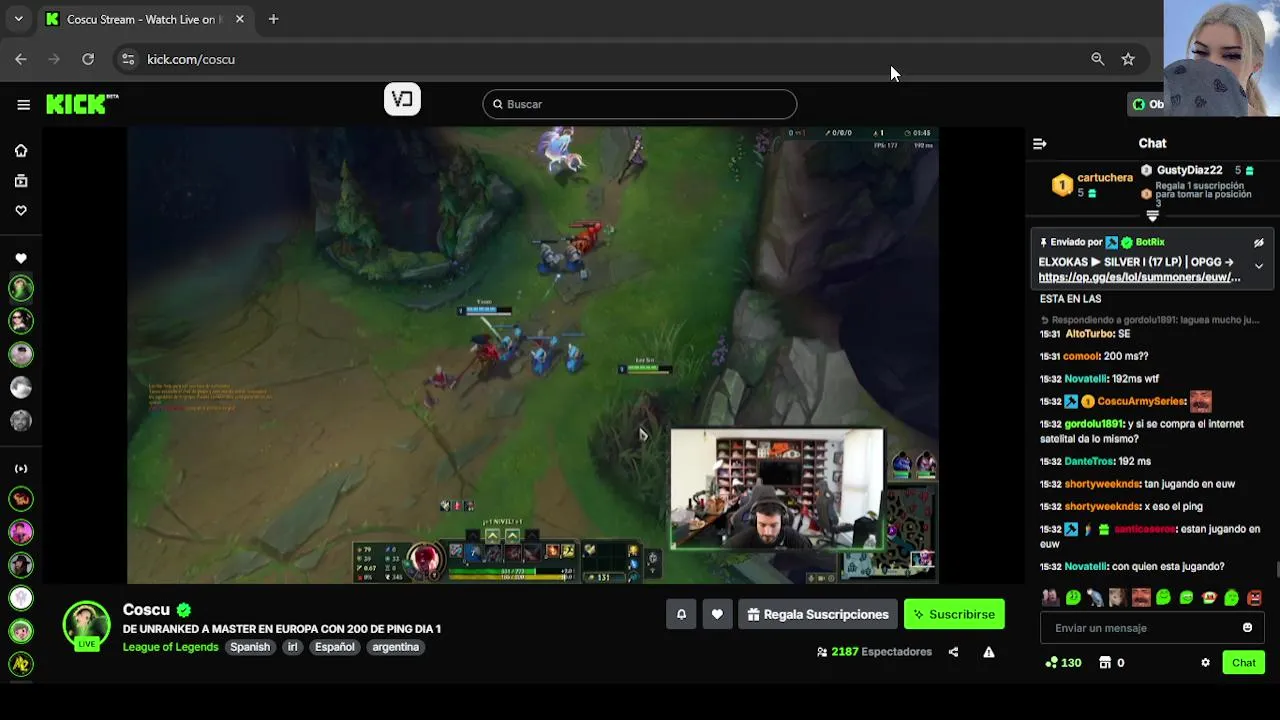Click the filled heart followed-channels header
The image size is (1280, 720).
coord(21,259)
